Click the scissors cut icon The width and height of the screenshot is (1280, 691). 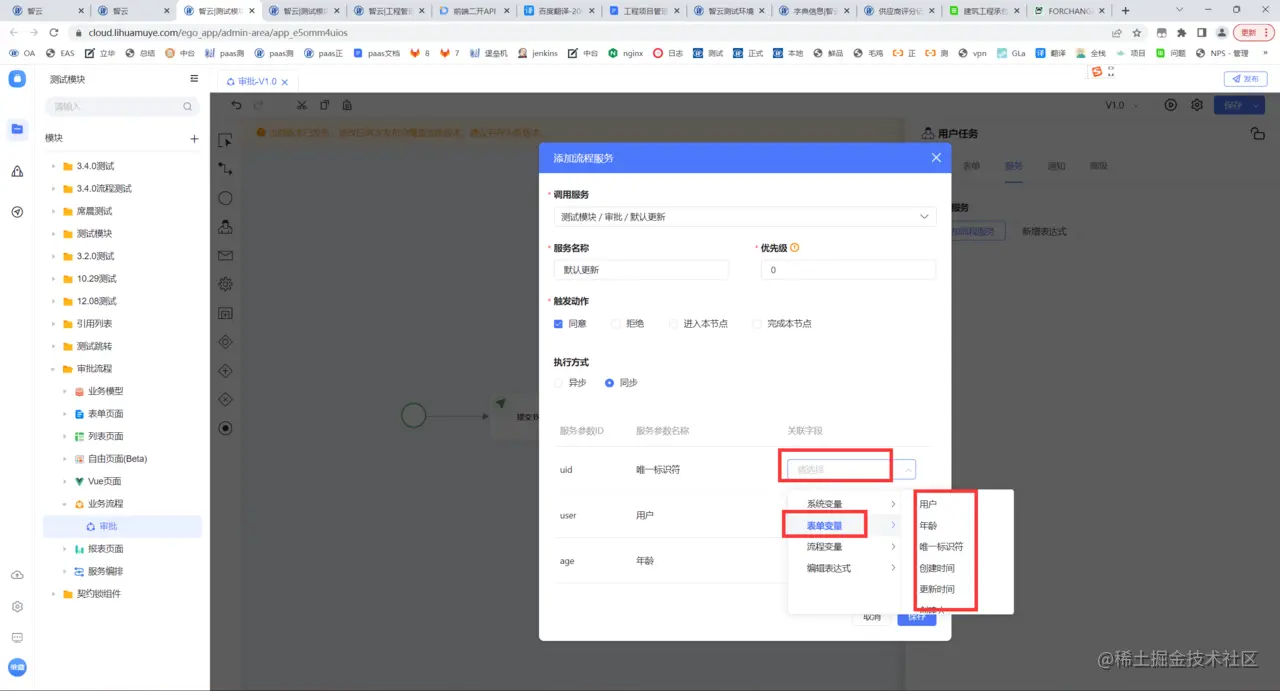tap(302, 105)
